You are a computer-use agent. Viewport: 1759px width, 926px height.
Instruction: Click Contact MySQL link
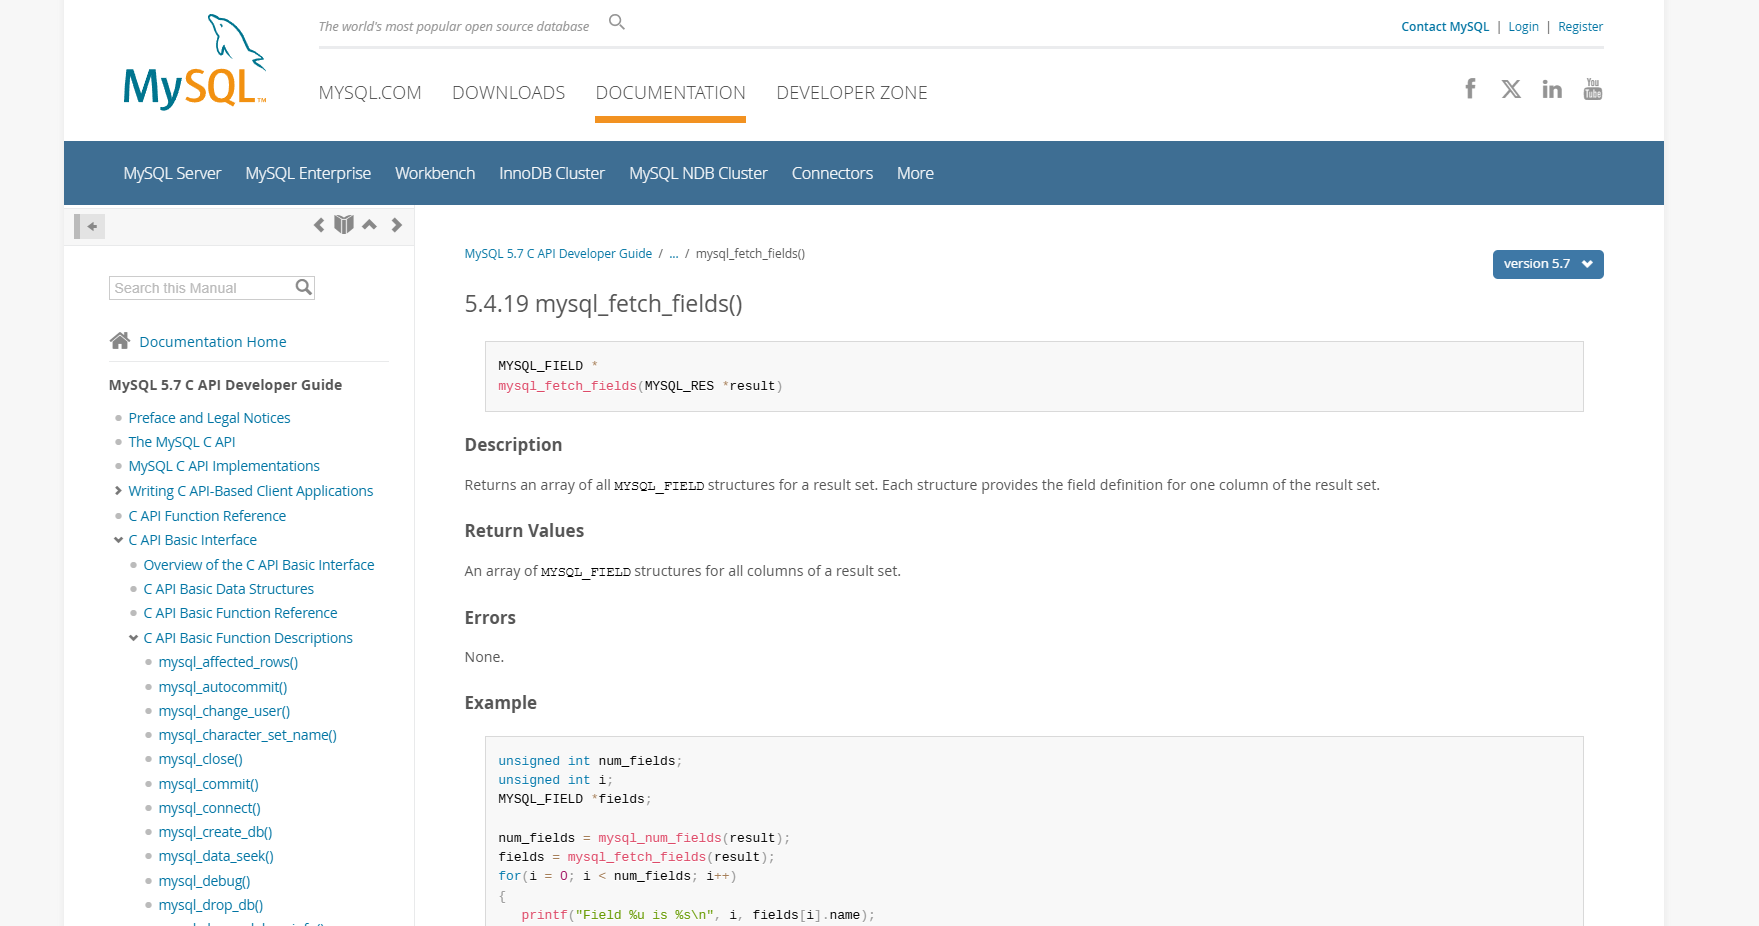[1445, 27]
